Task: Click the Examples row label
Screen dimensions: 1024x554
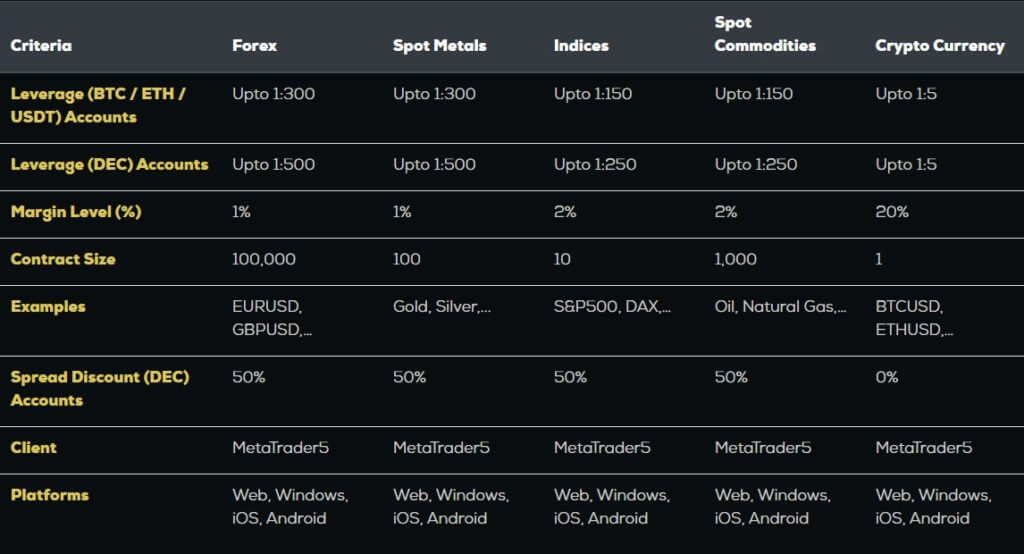Action: [48, 306]
